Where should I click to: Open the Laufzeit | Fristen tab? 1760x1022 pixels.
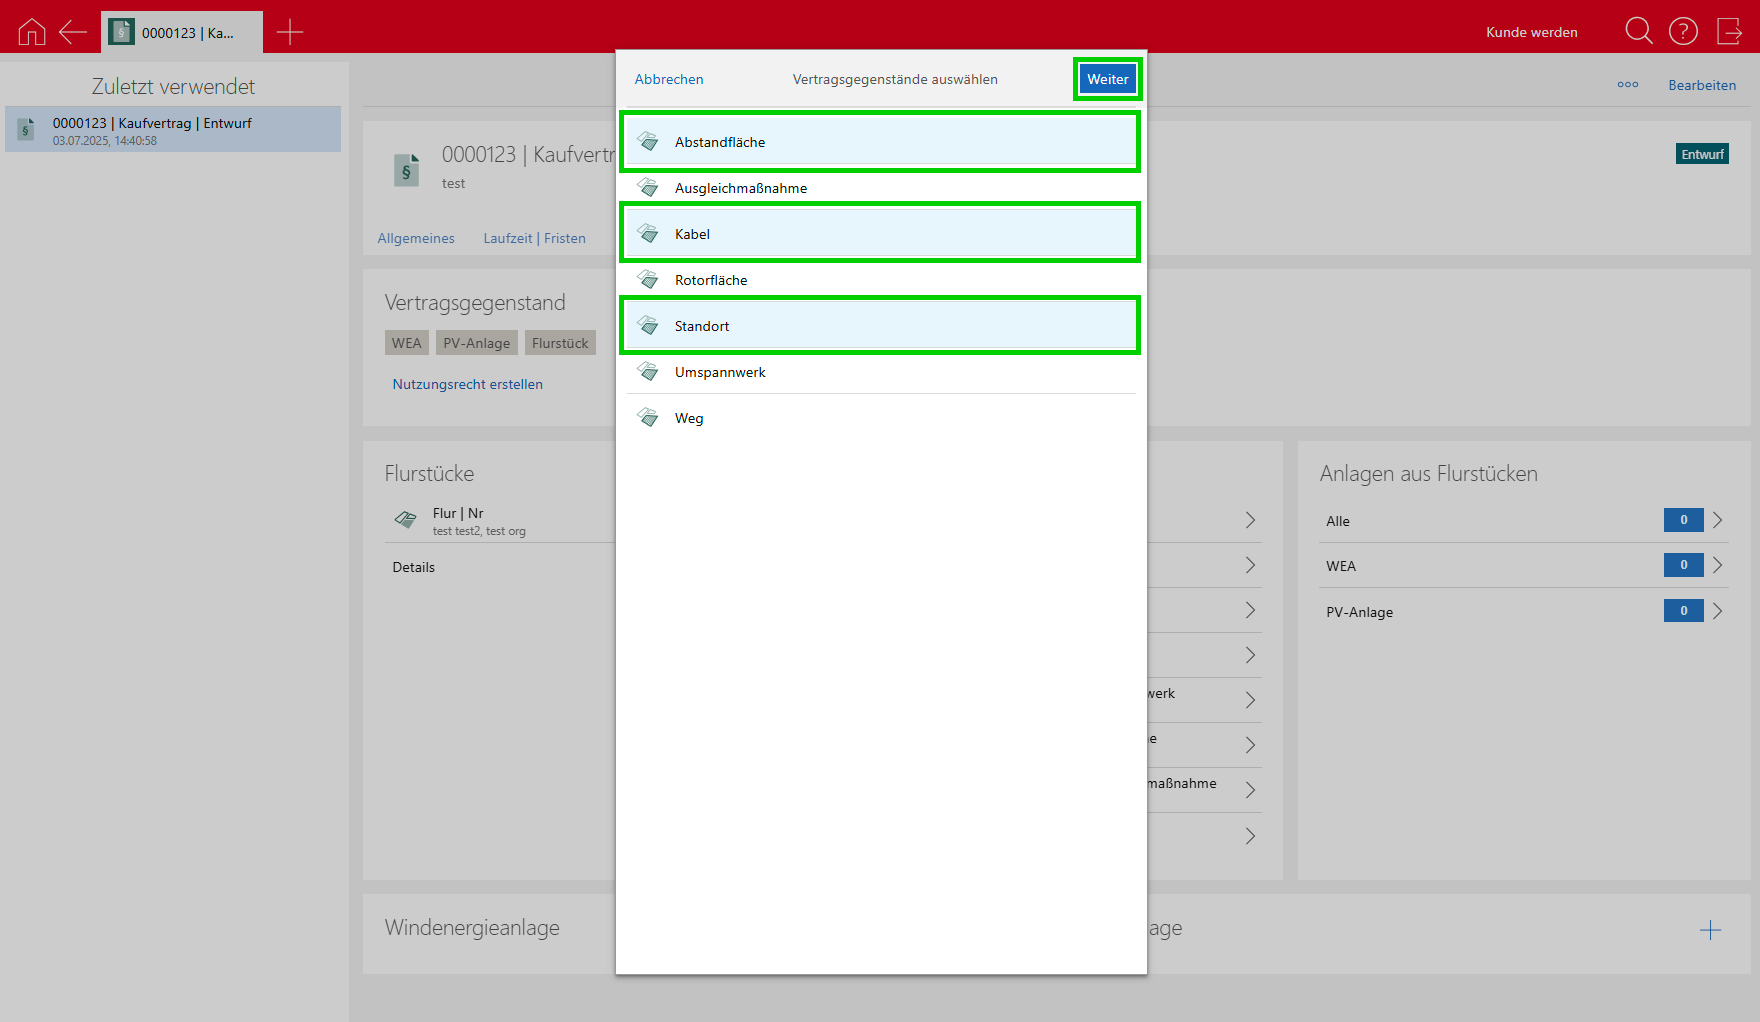534,238
